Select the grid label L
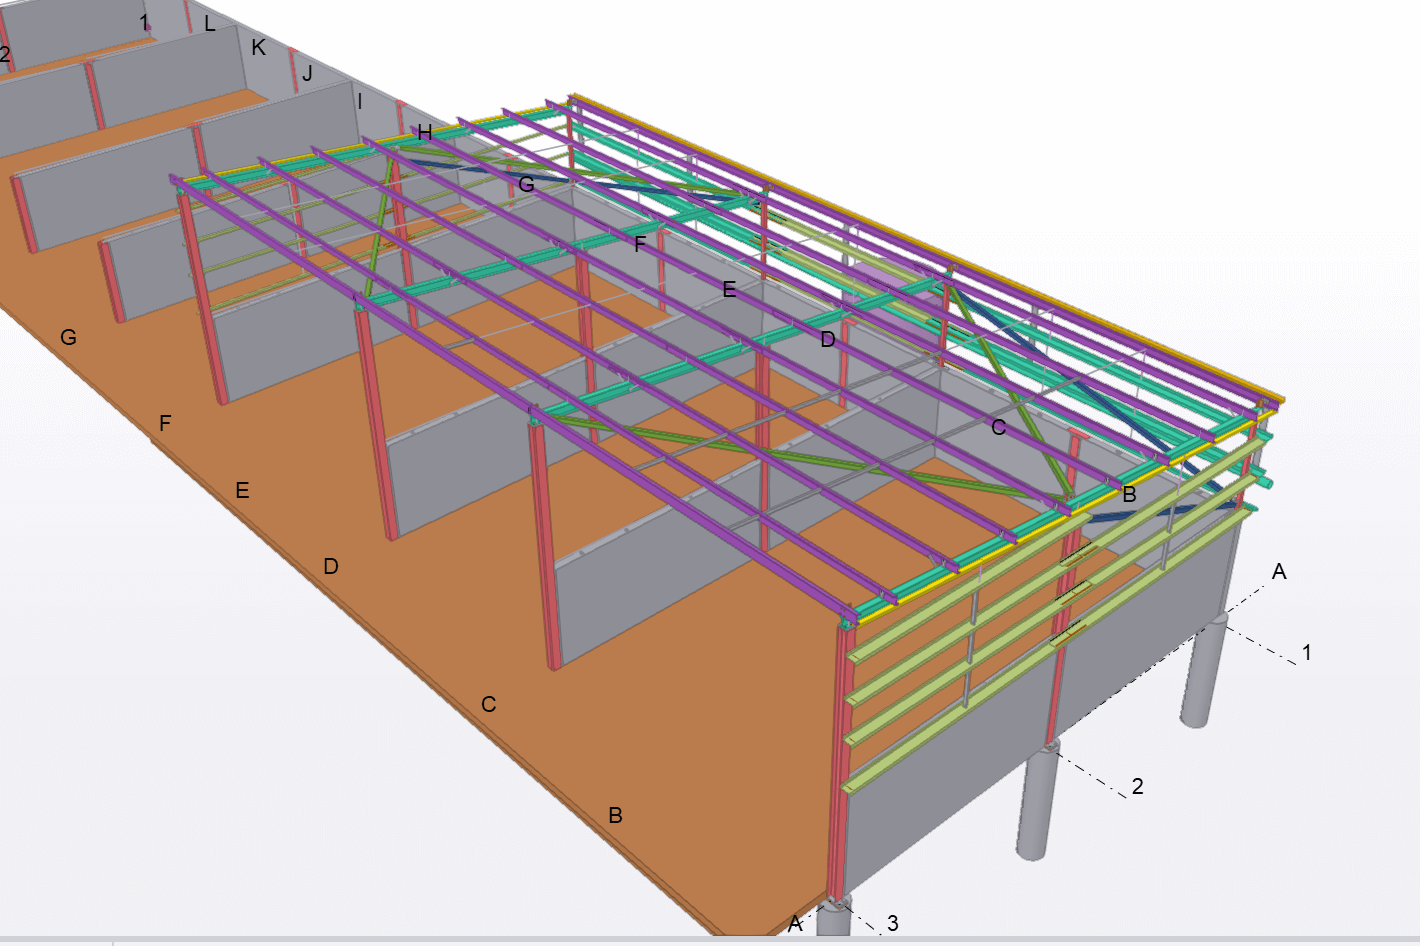The height and width of the screenshot is (946, 1420). pyautogui.click(x=210, y=24)
